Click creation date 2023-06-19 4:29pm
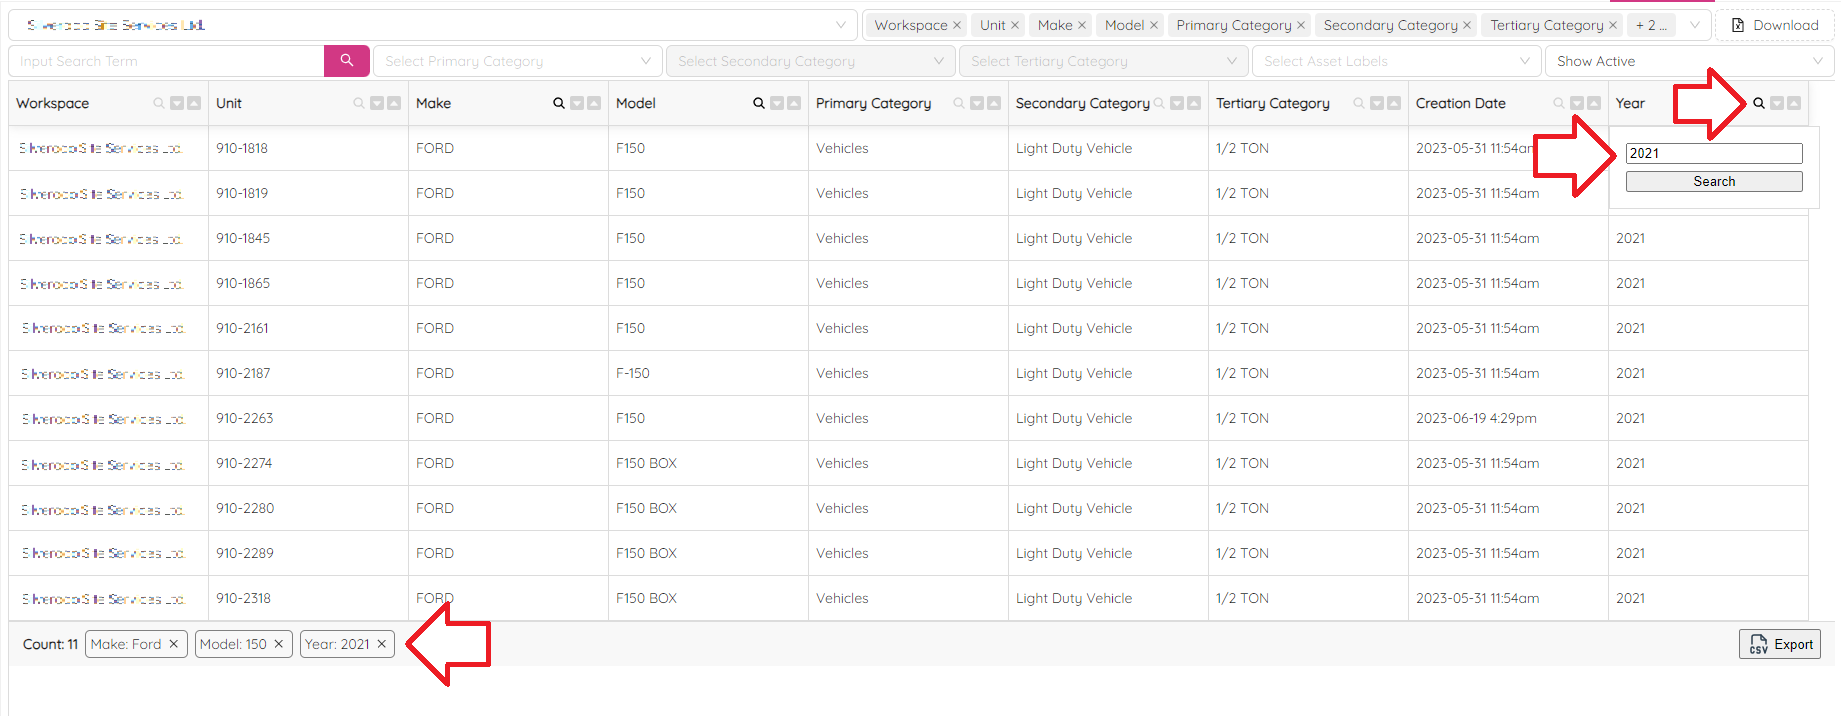Screen dimensions: 1841x716 pyautogui.click(x=1508, y=418)
